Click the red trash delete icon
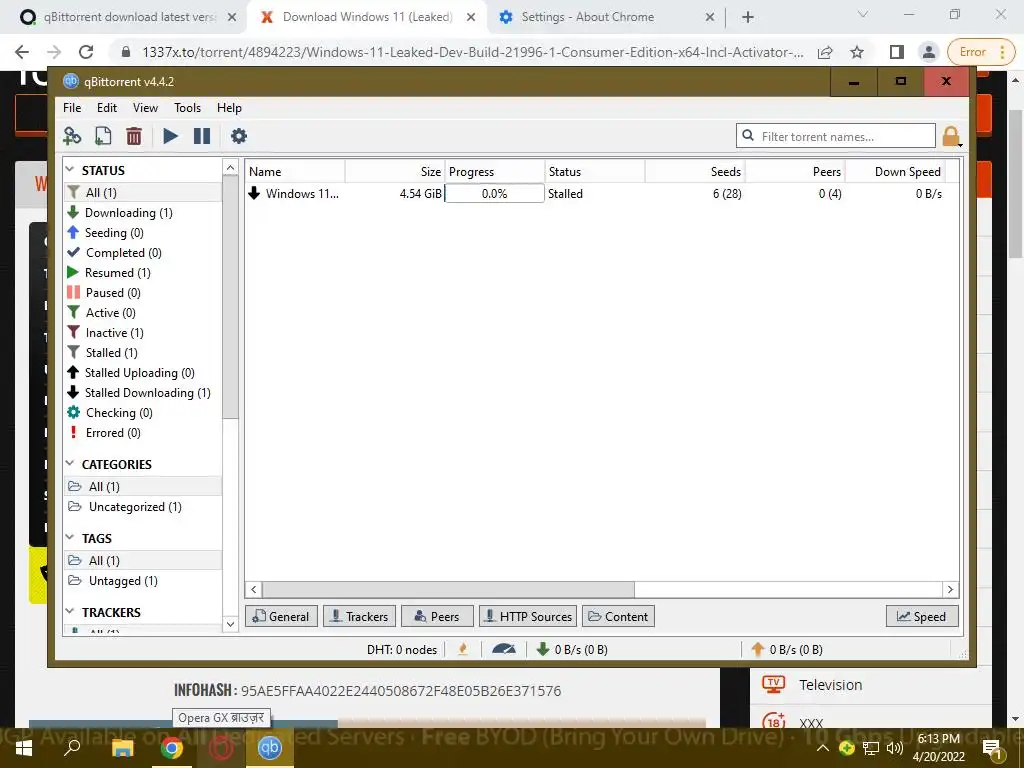This screenshot has width=1024, height=768. 134,136
